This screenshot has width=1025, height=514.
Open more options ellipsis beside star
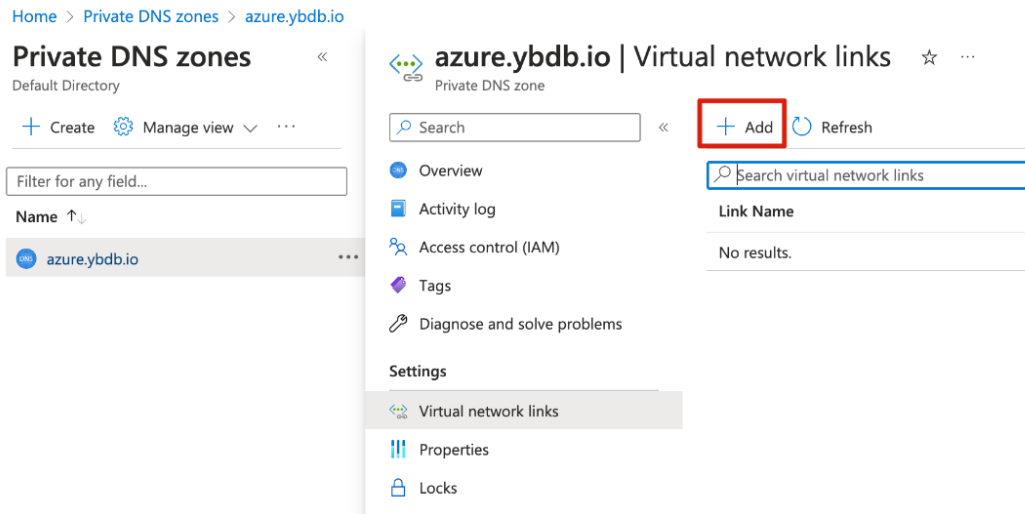(x=967, y=57)
